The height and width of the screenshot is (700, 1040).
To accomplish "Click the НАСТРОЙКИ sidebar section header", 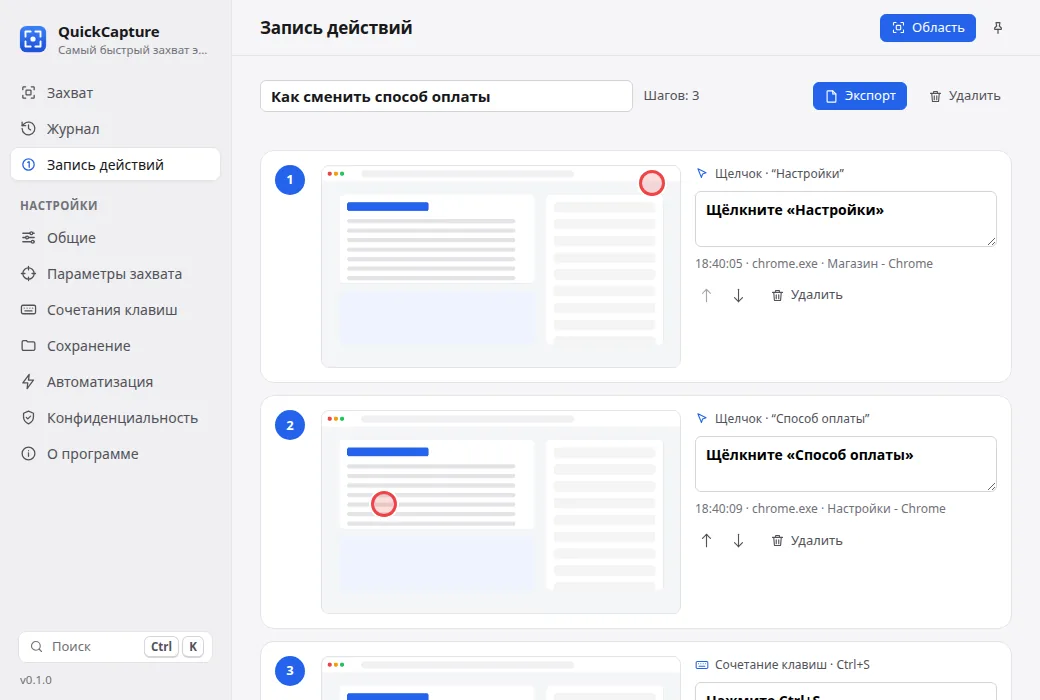I will pyautogui.click(x=59, y=206).
